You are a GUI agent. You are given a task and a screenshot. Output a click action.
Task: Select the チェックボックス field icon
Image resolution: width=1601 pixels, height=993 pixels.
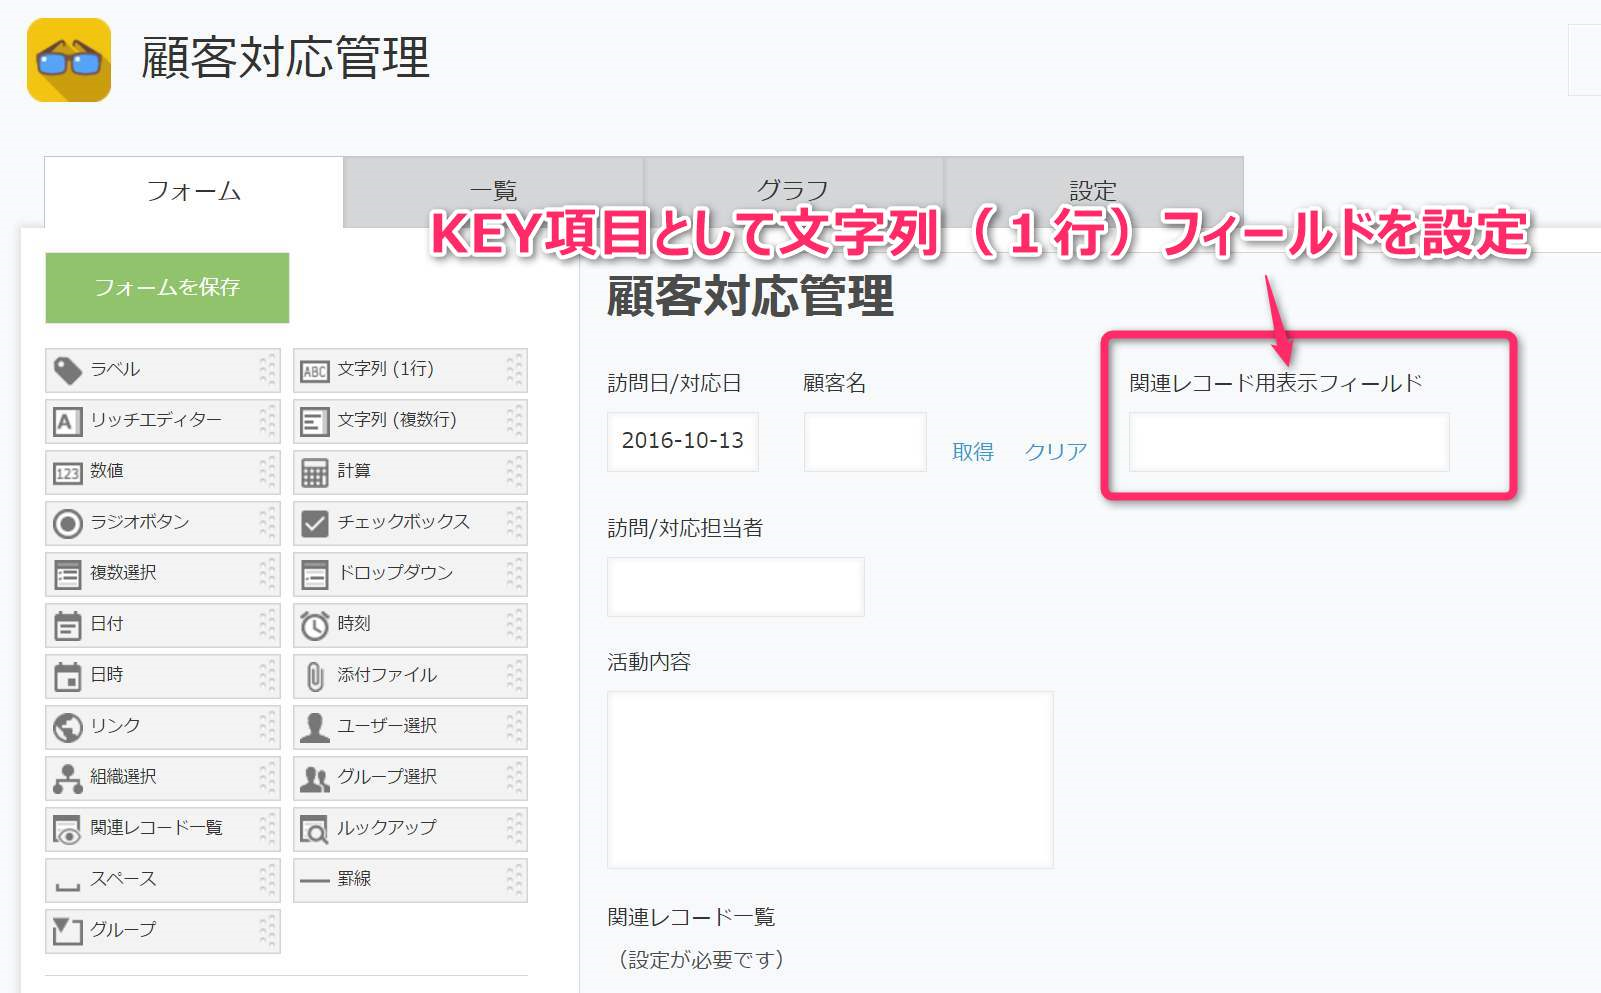[x=314, y=523]
